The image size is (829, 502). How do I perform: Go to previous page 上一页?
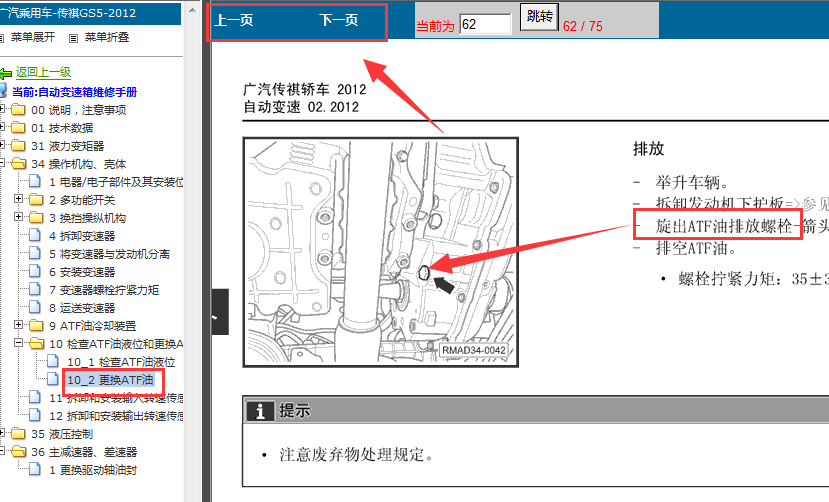point(234,20)
